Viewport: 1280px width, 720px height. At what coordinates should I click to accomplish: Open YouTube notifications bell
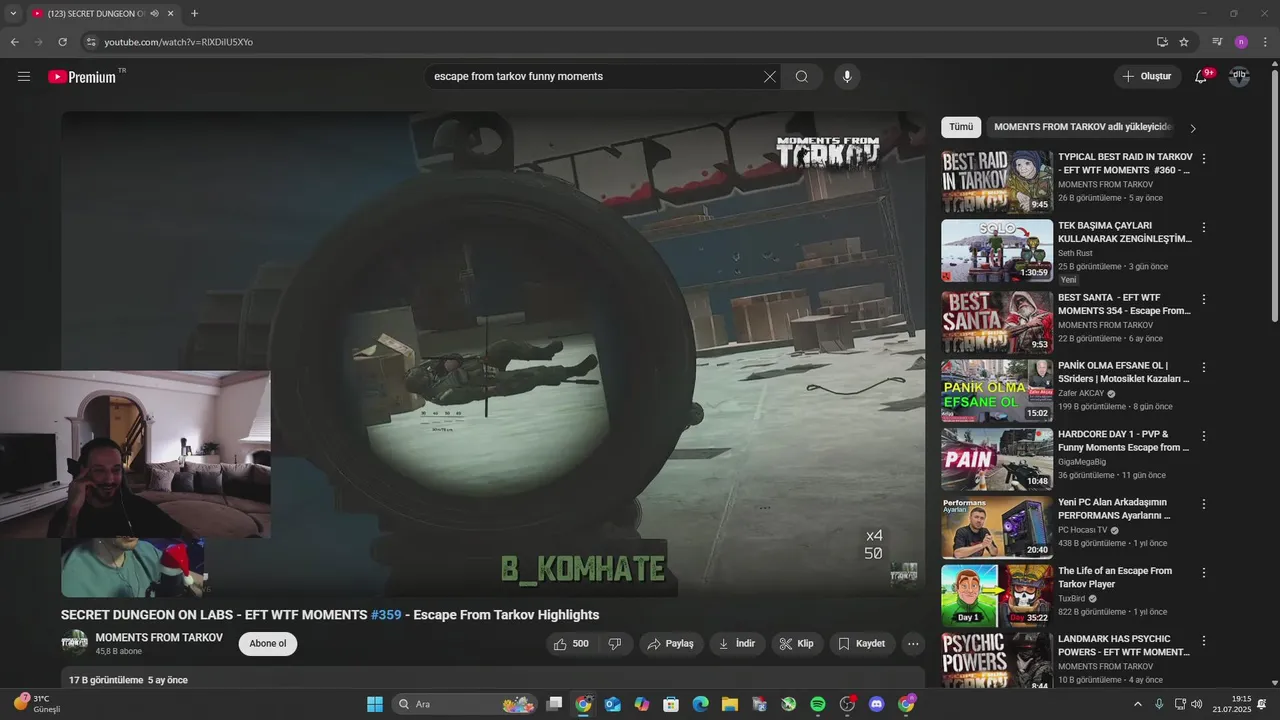pyautogui.click(x=1202, y=77)
